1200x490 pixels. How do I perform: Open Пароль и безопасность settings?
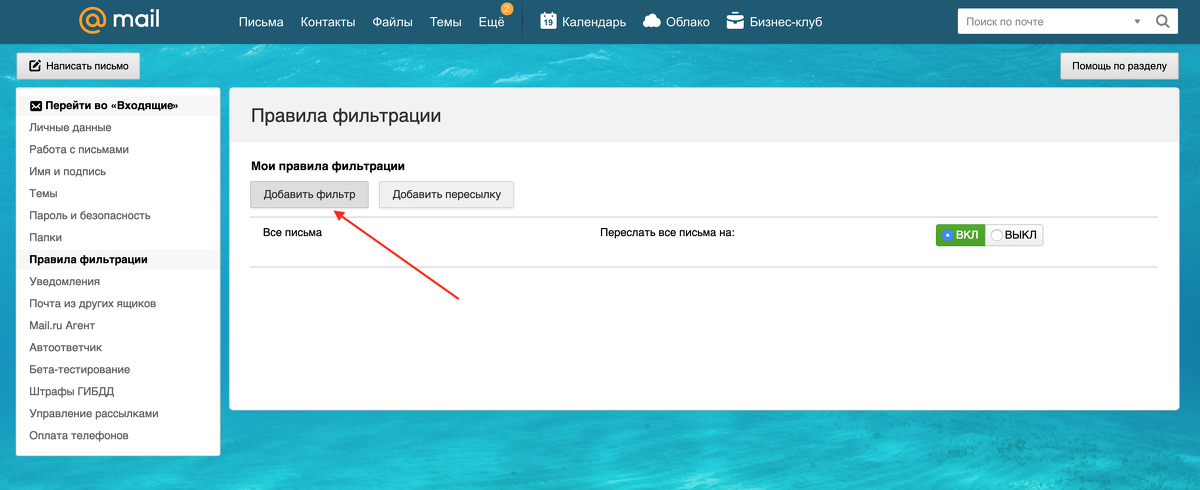[x=90, y=215]
